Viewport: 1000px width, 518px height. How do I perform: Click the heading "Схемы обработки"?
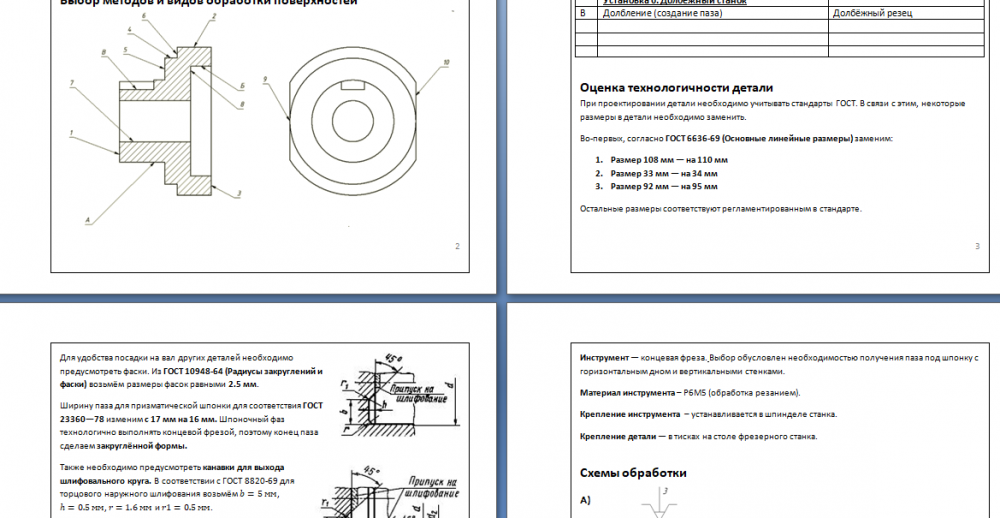click(633, 472)
